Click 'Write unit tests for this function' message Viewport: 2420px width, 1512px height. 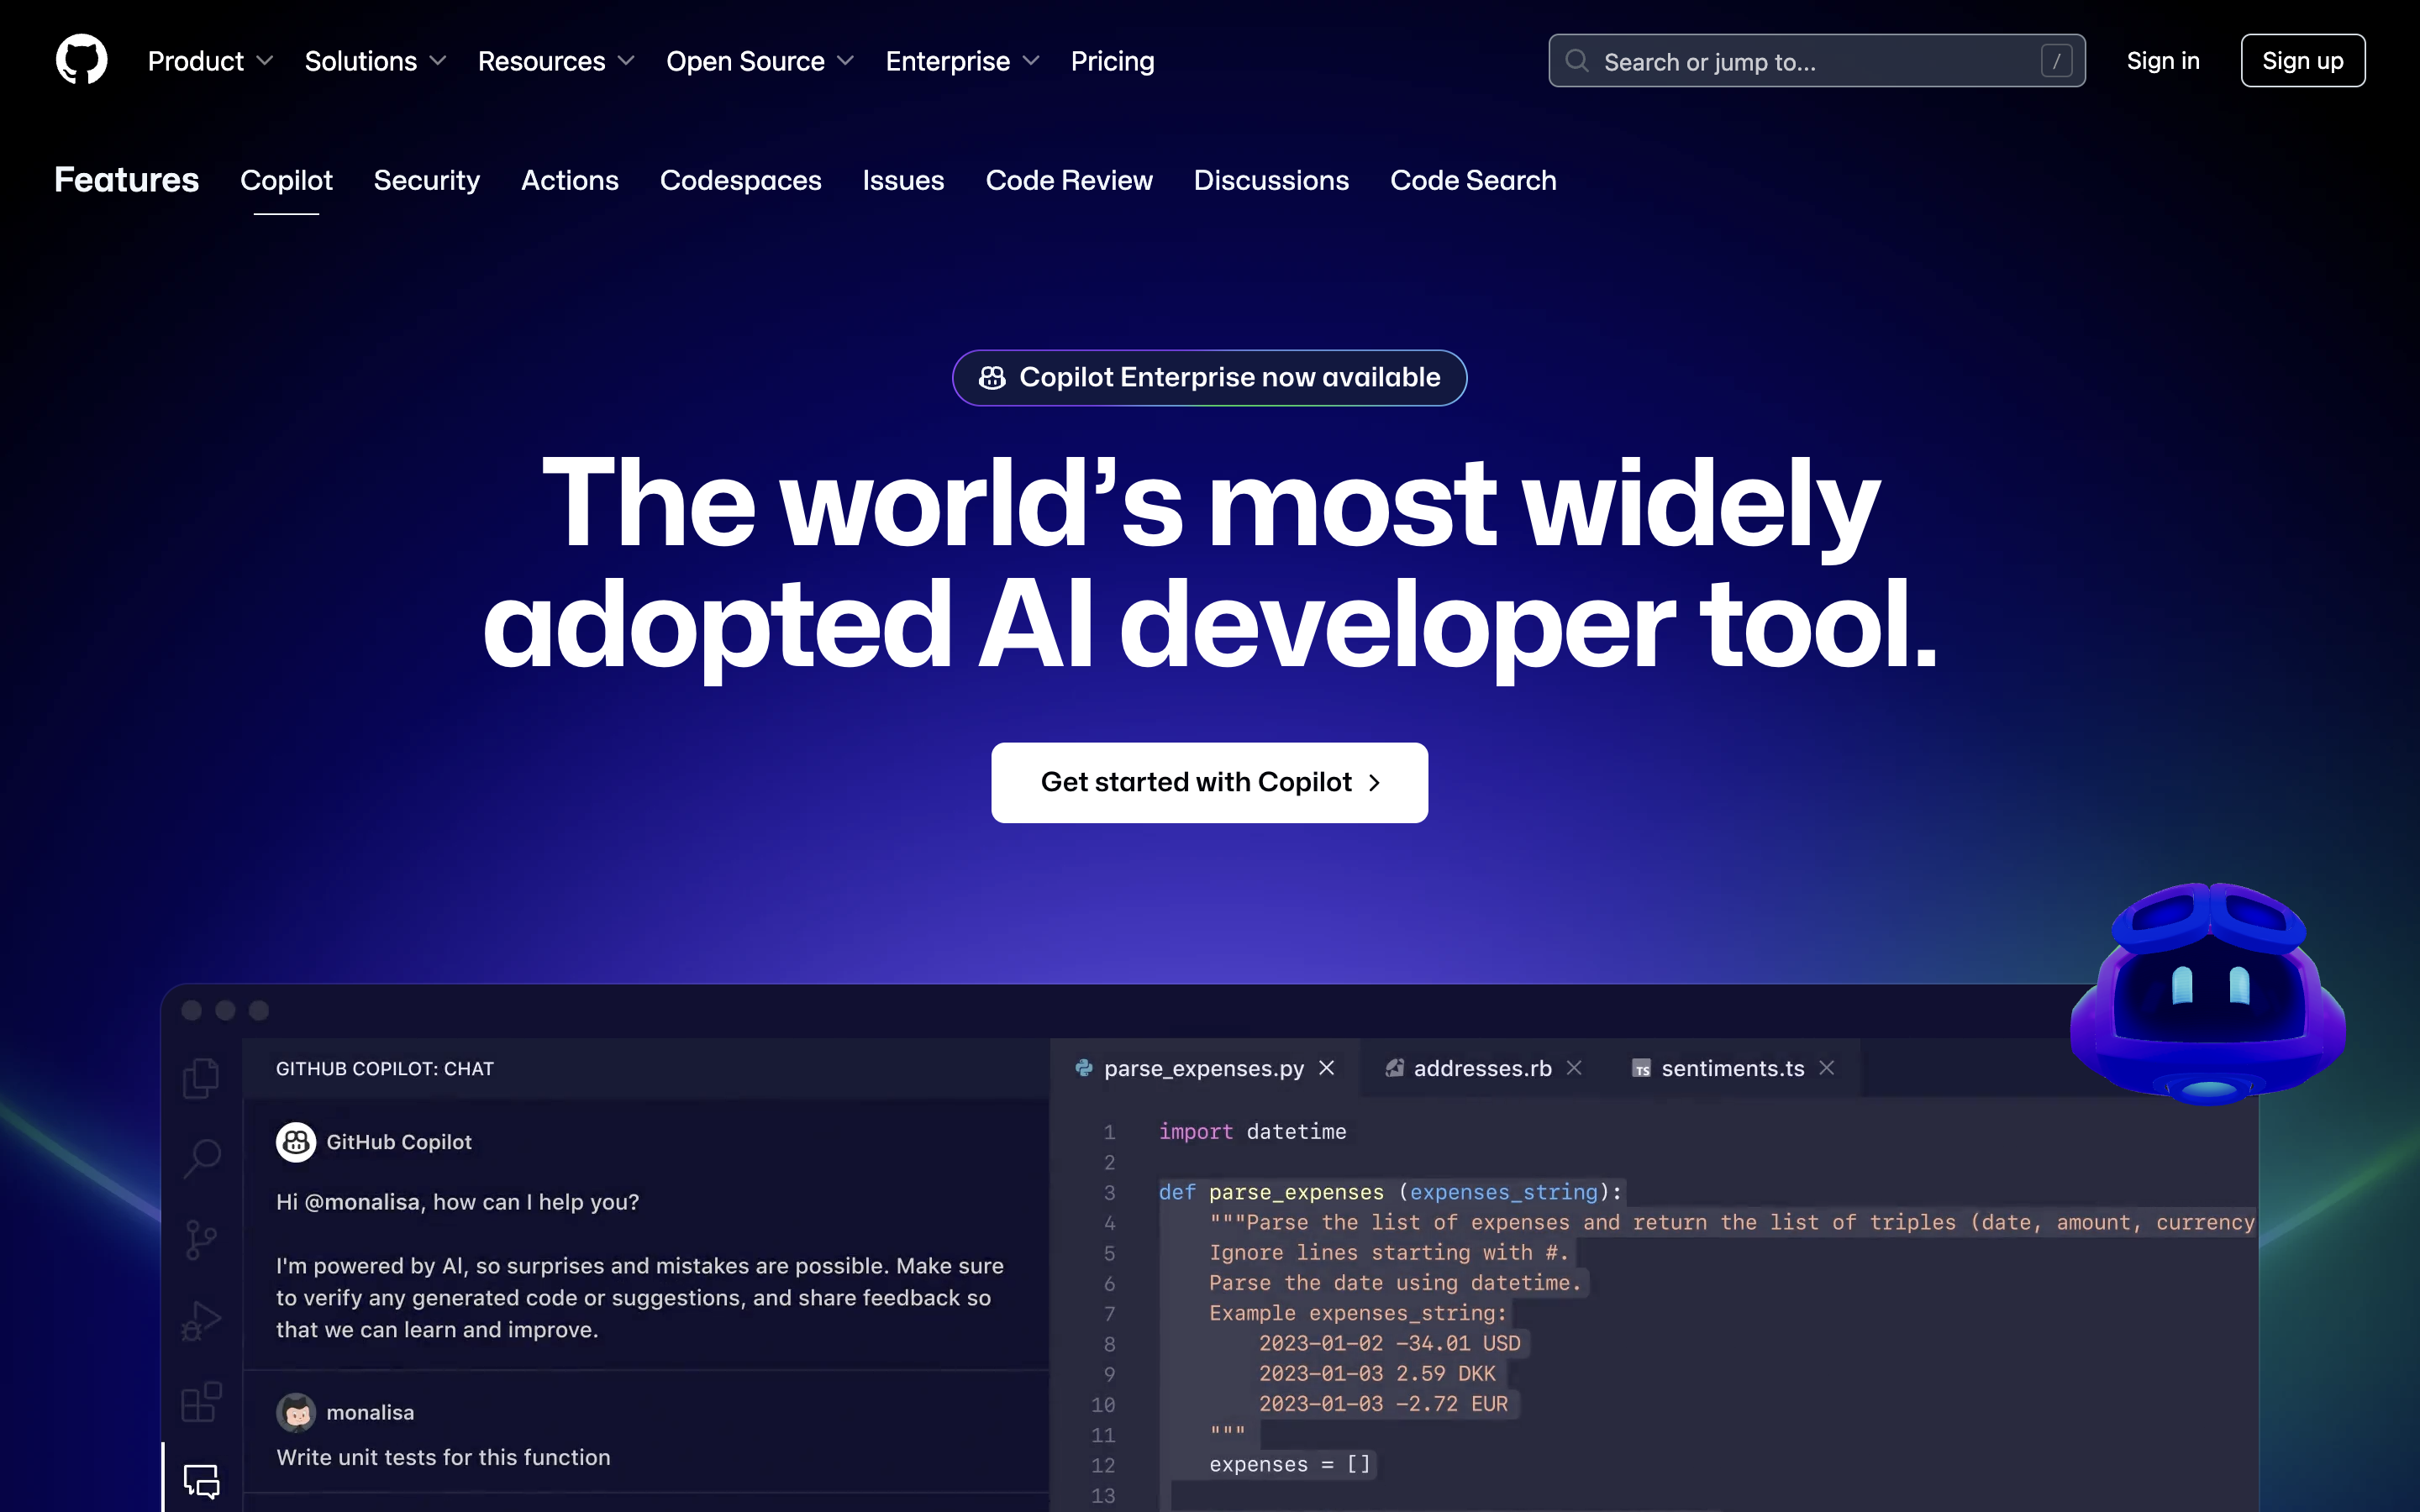[443, 1457]
